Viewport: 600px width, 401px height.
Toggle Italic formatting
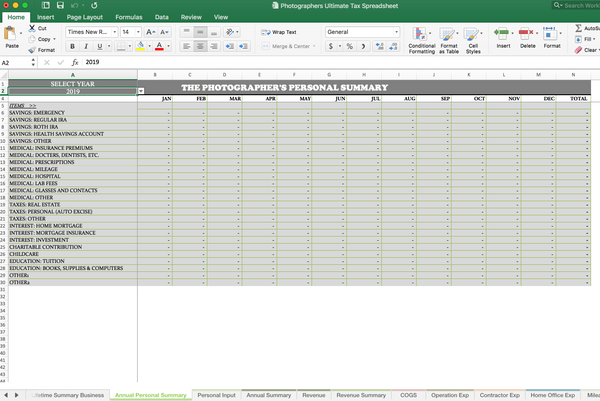(86, 46)
